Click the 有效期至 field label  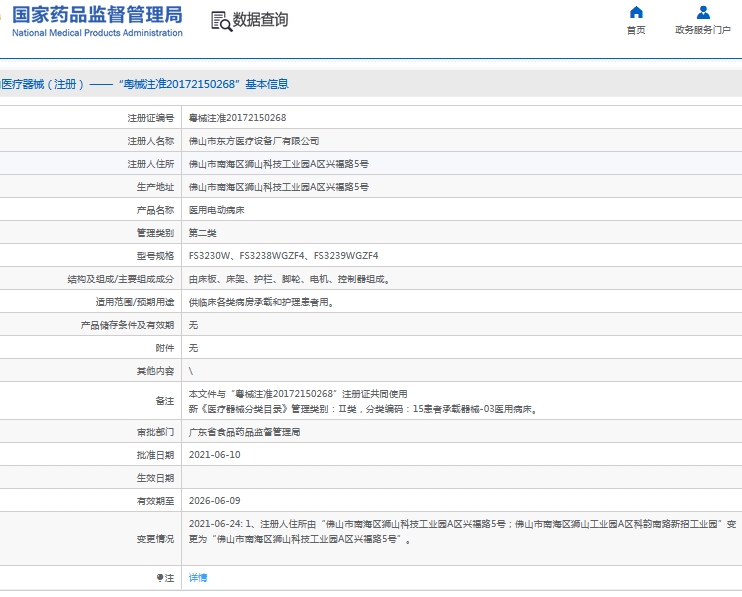pyautogui.click(x=156, y=500)
